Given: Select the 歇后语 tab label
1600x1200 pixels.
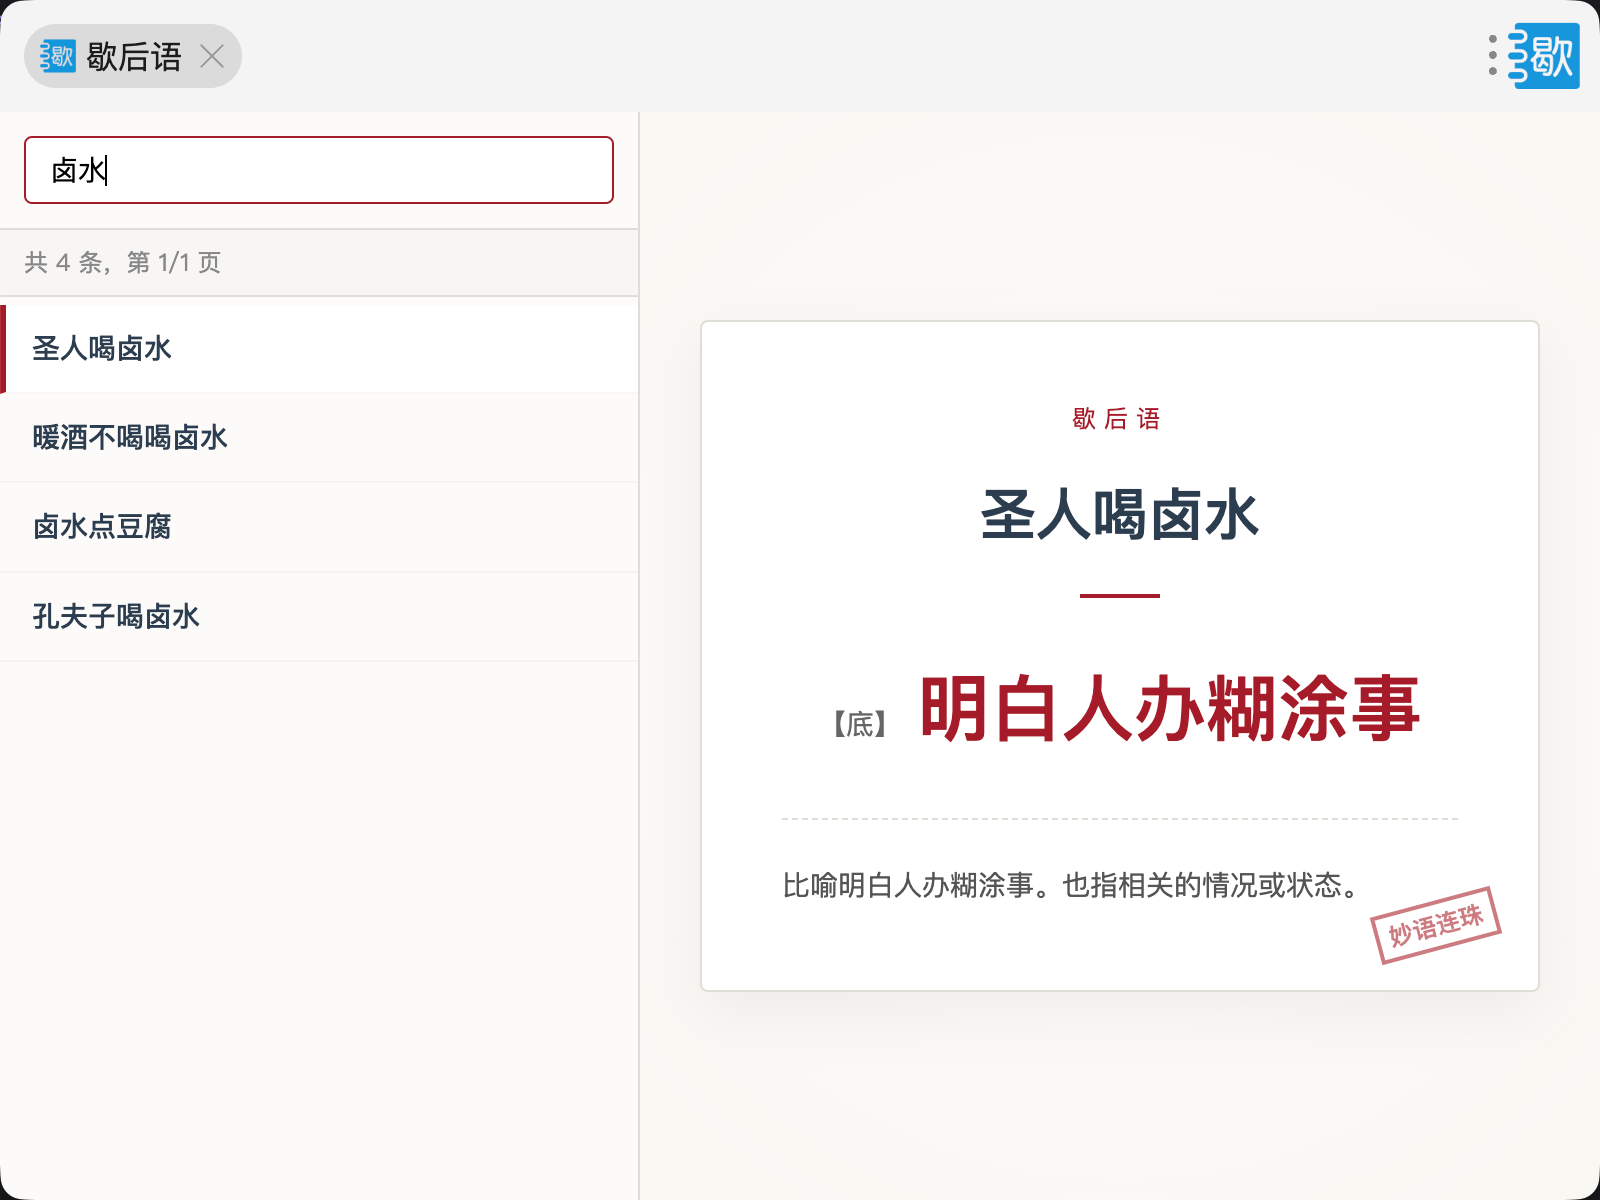Looking at the screenshot, I should (x=134, y=56).
